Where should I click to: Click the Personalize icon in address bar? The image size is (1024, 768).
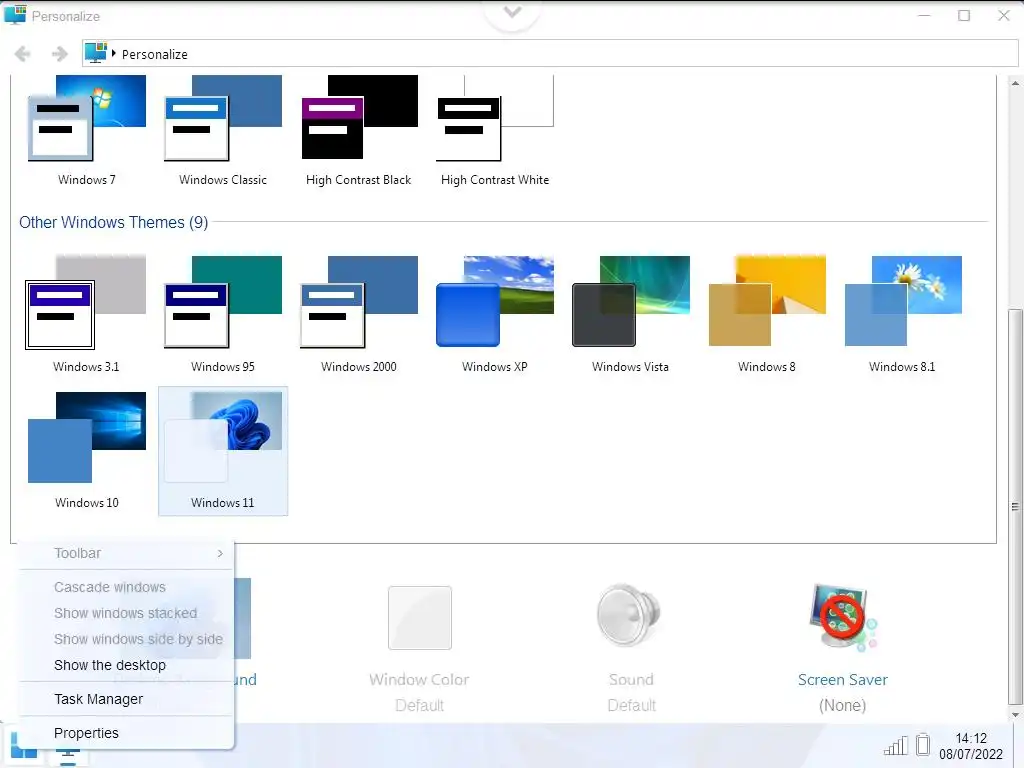click(x=95, y=53)
